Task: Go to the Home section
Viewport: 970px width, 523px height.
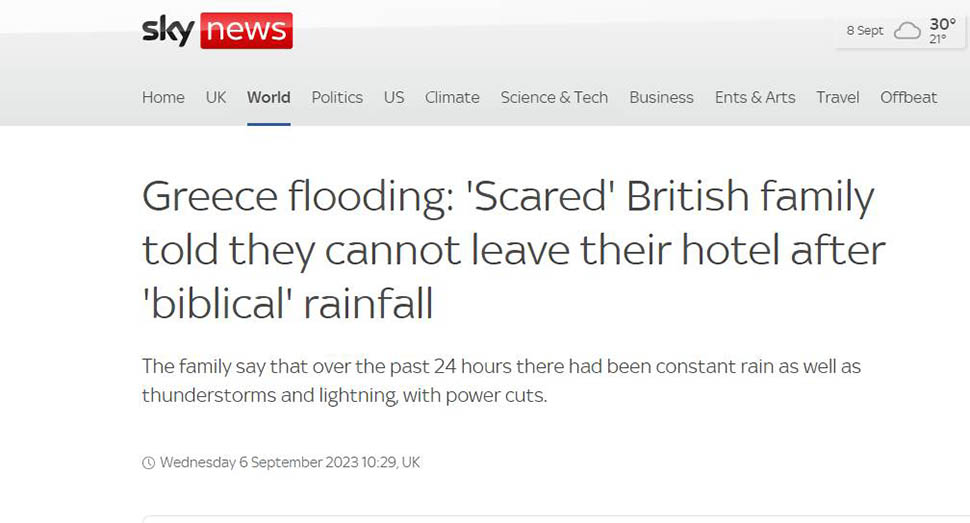Action: coord(163,97)
